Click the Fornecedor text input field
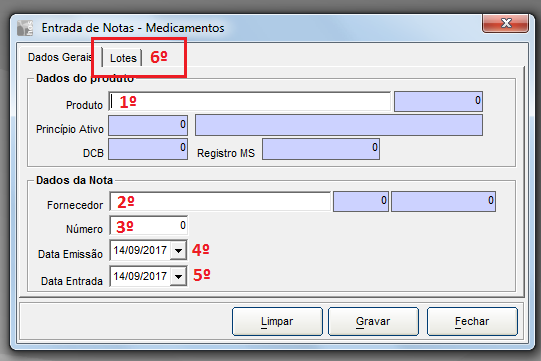The image size is (541, 361). coord(220,202)
